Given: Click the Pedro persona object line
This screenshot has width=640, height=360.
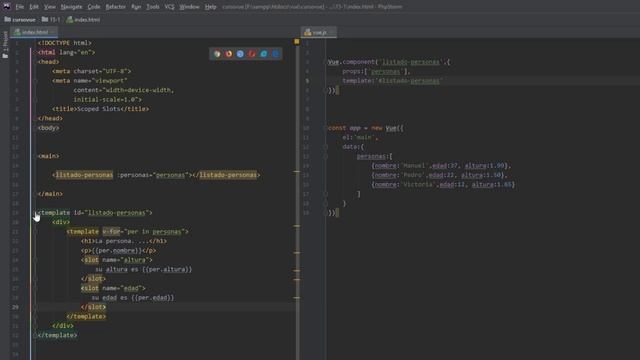Looking at the screenshot, I should tap(439, 175).
